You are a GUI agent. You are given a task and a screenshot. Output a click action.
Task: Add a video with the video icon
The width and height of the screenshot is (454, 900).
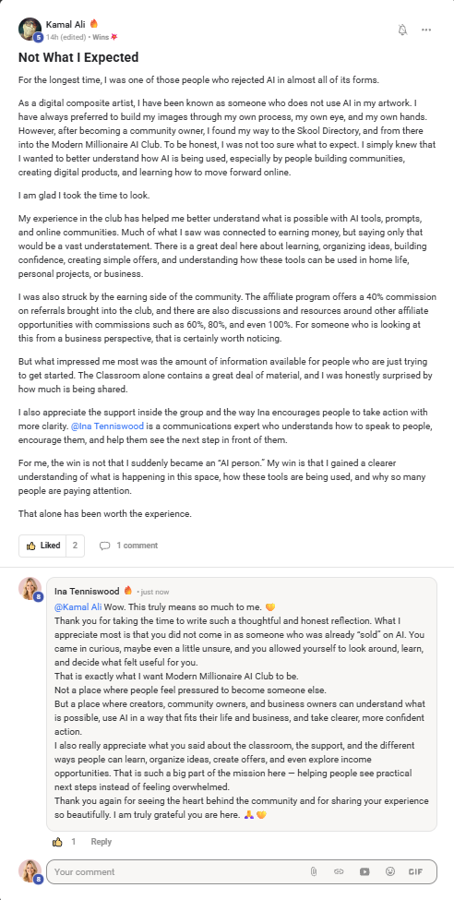(364, 871)
